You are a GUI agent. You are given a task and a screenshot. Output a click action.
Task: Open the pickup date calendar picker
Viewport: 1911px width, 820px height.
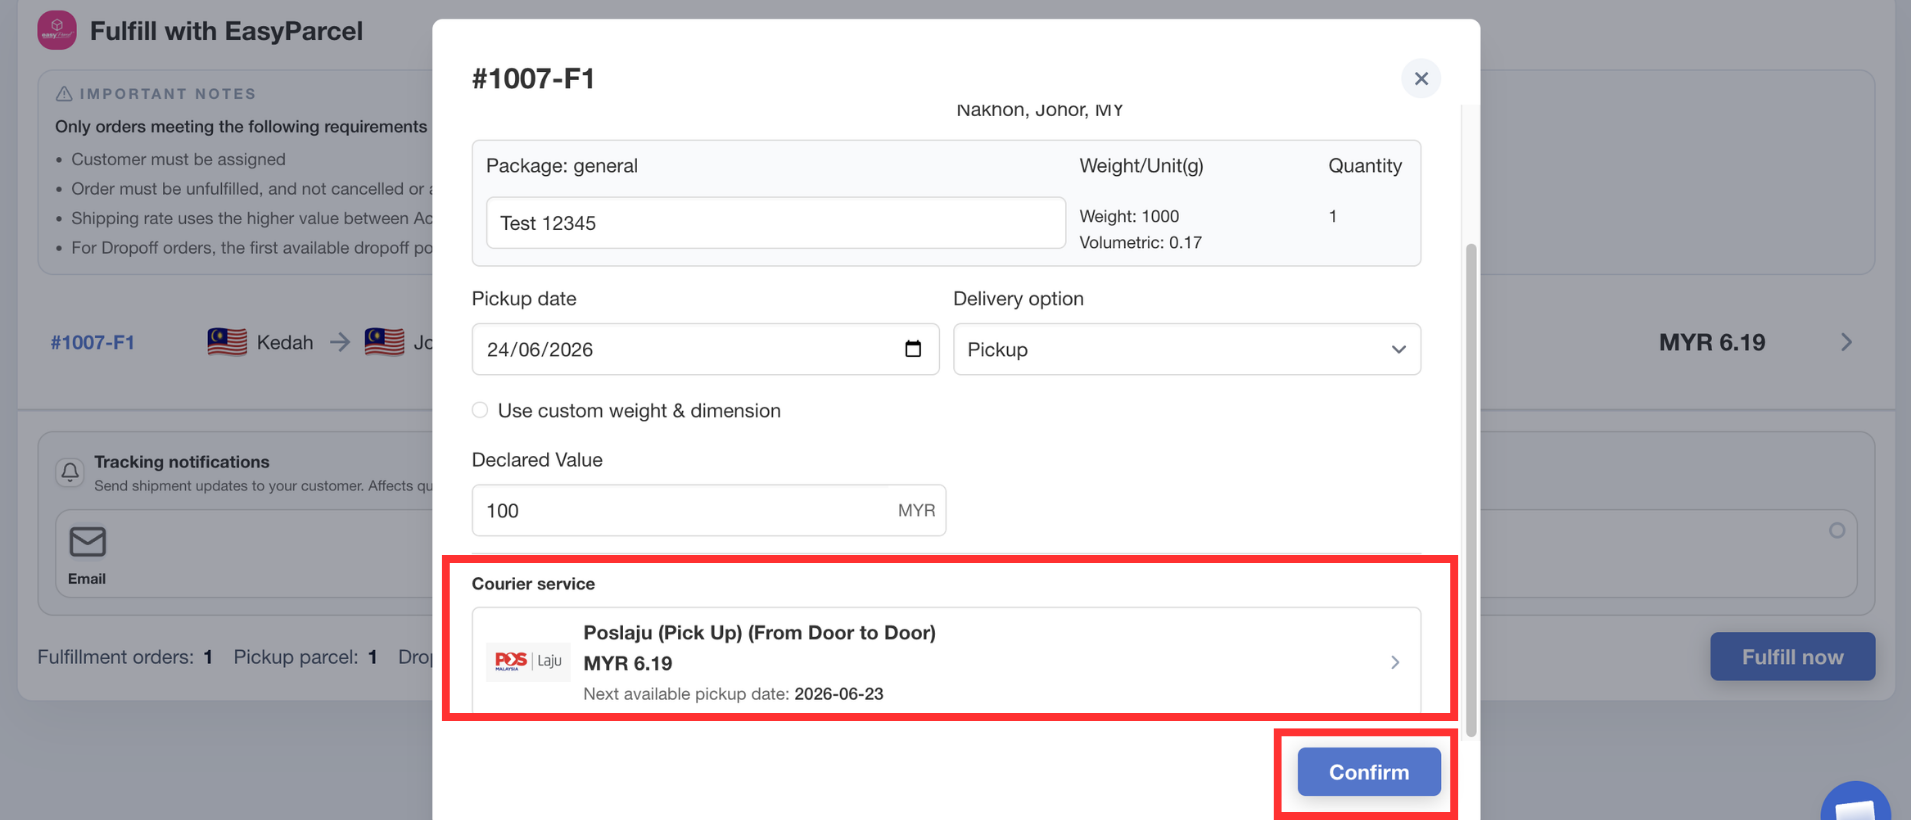coord(912,349)
